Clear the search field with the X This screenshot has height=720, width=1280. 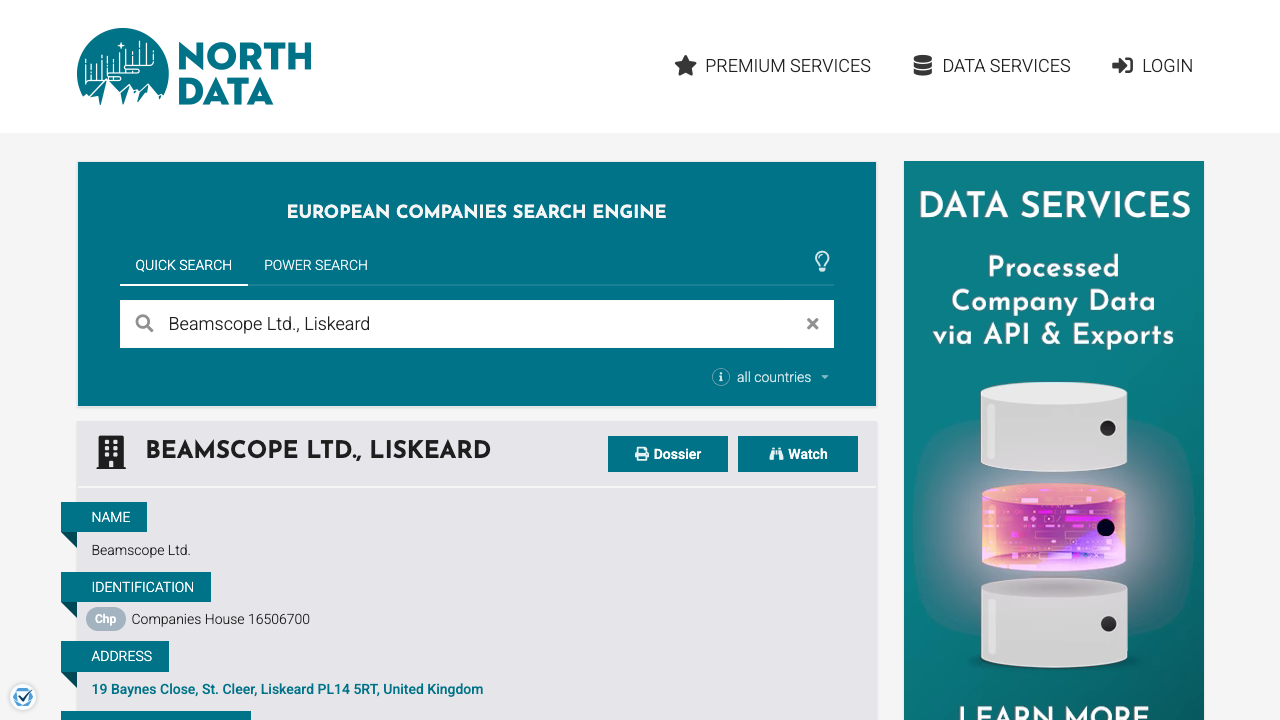pyautogui.click(x=812, y=323)
